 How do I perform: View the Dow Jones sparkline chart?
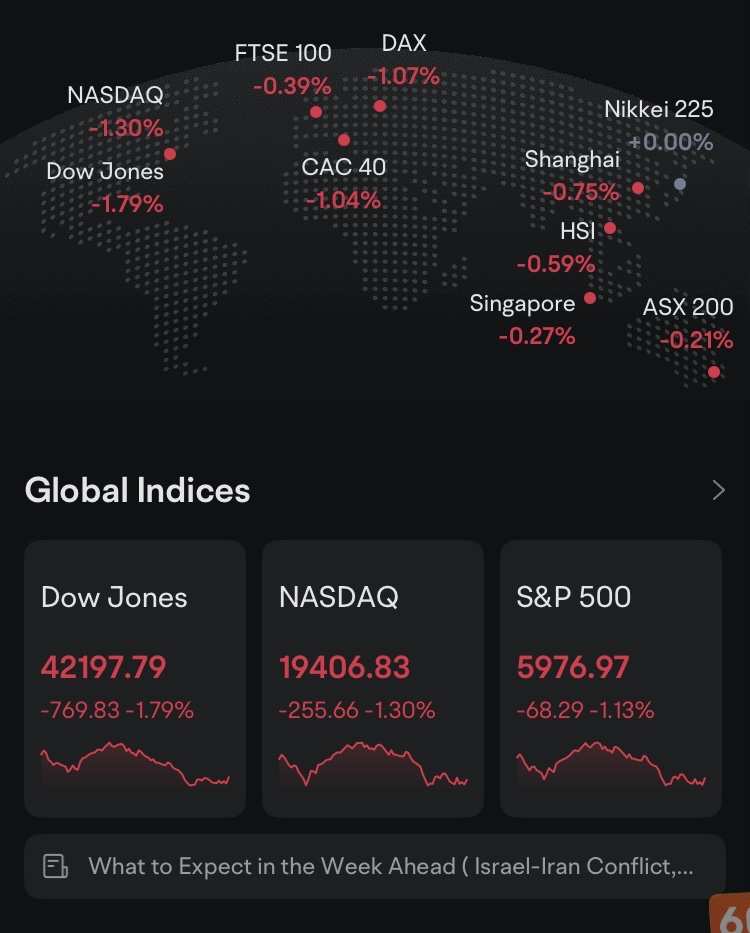135,766
